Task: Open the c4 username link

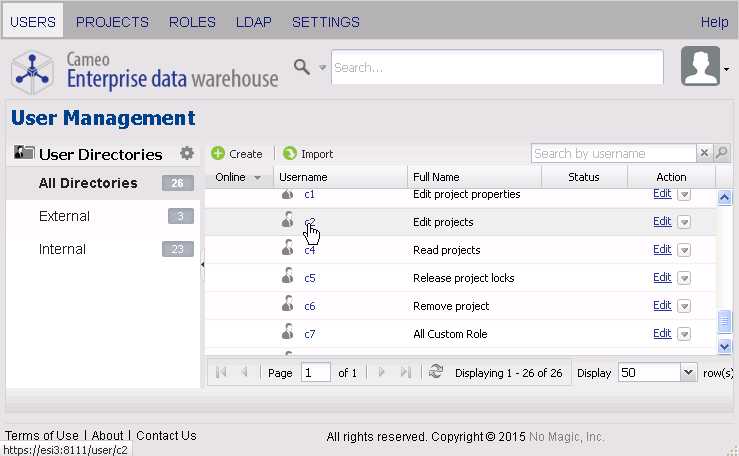Action: coord(310,250)
